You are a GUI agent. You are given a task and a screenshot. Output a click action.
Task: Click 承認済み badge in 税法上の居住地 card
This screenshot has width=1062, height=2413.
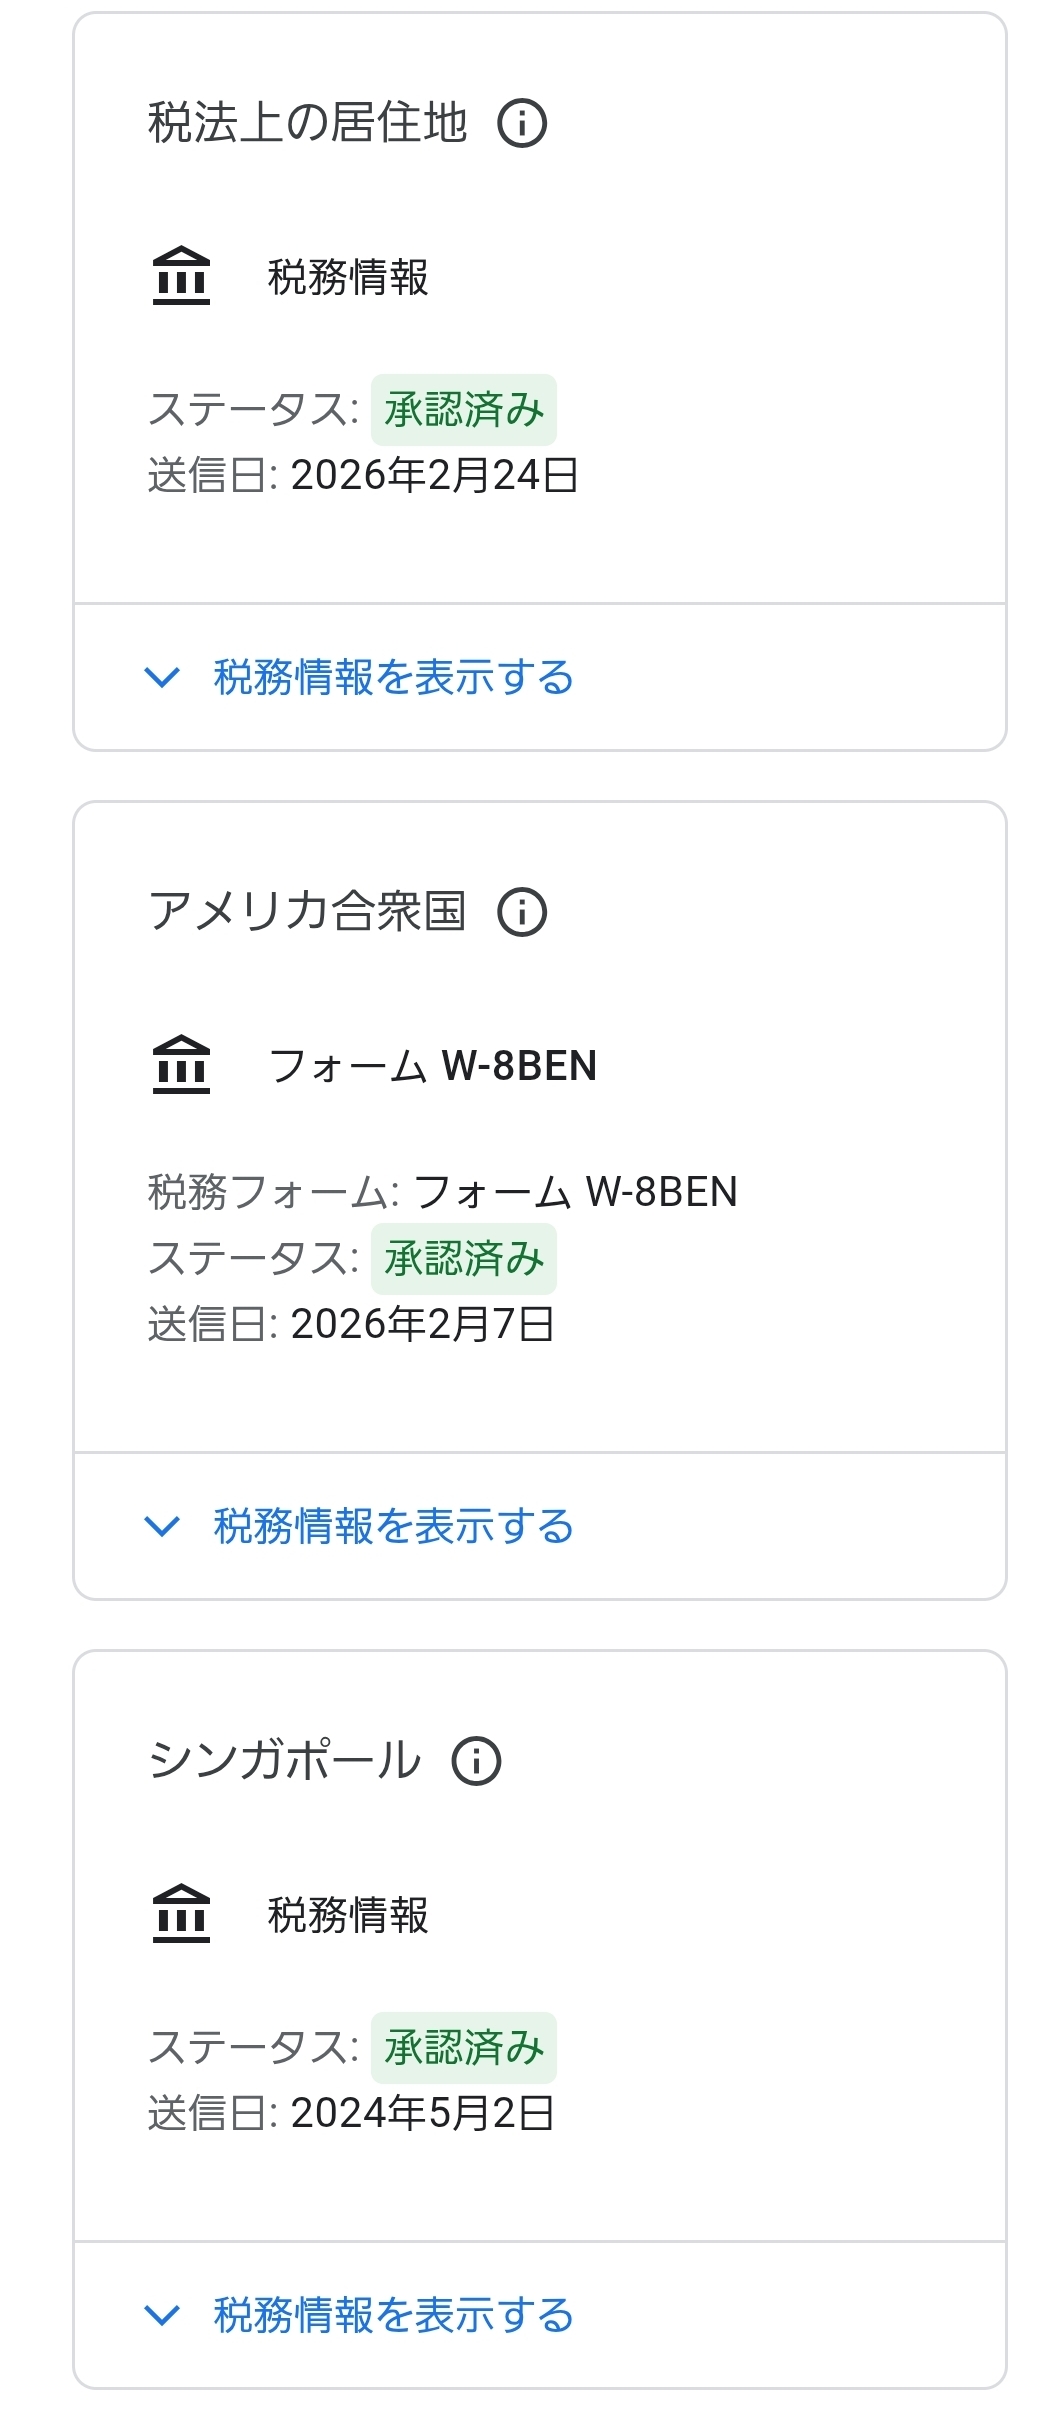464,410
